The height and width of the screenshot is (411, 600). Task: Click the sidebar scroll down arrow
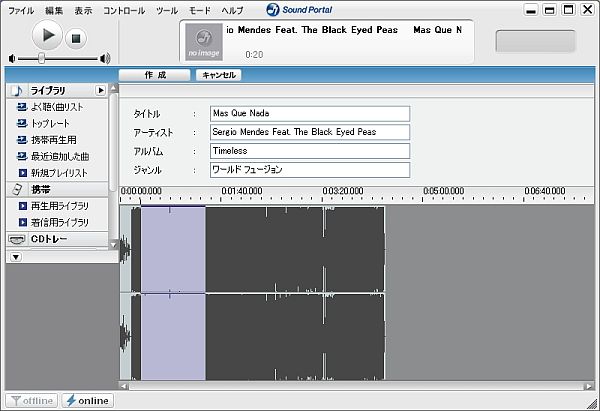[x=113, y=245]
